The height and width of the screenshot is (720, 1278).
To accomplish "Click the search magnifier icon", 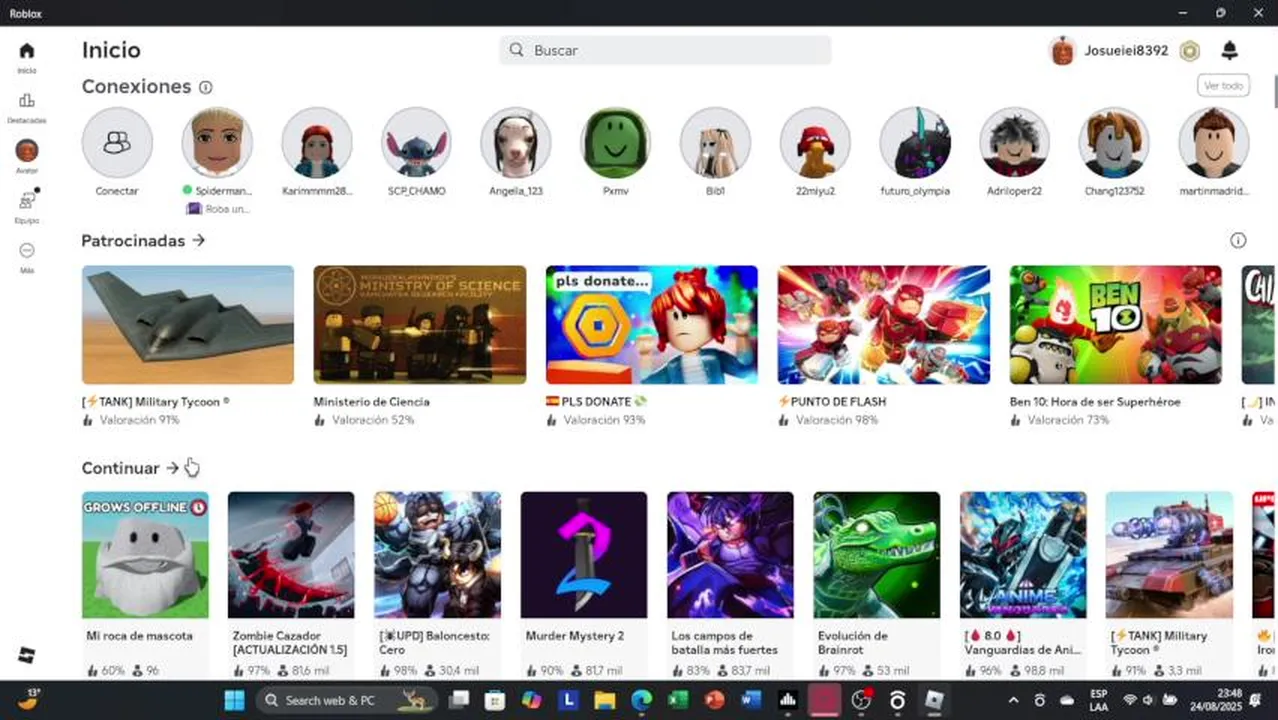I will [516, 50].
